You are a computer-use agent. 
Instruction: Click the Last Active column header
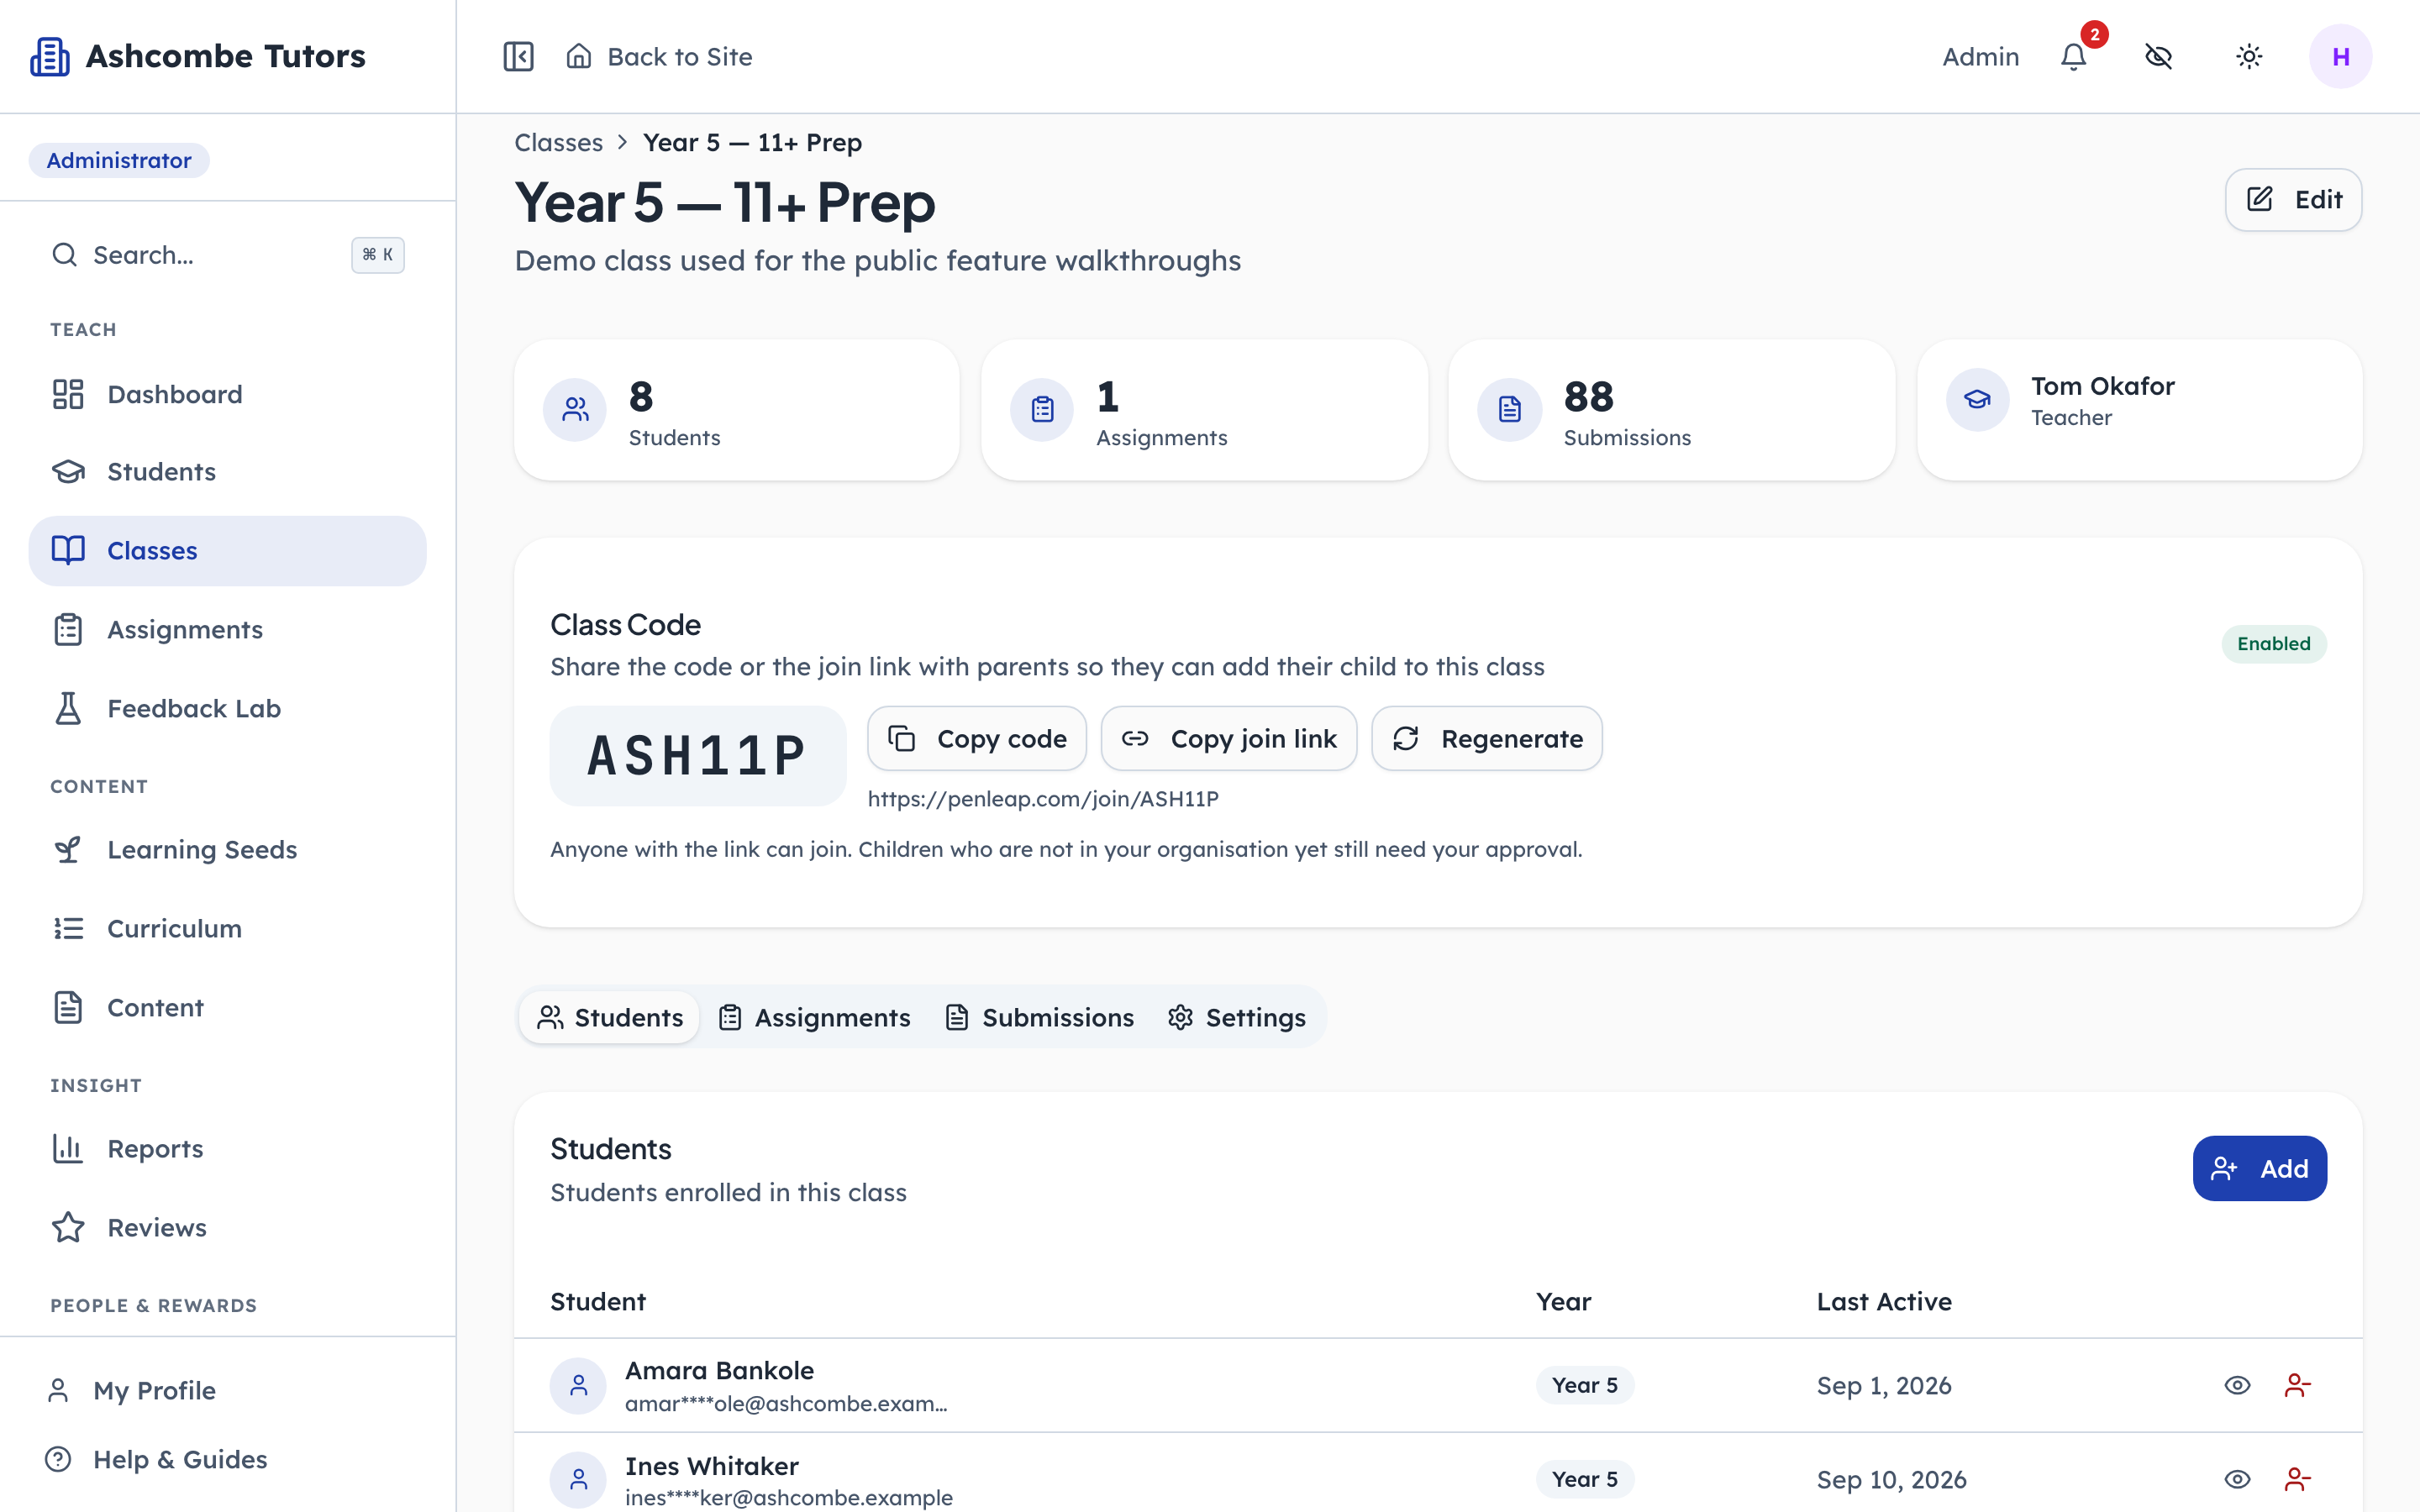1884,1301
